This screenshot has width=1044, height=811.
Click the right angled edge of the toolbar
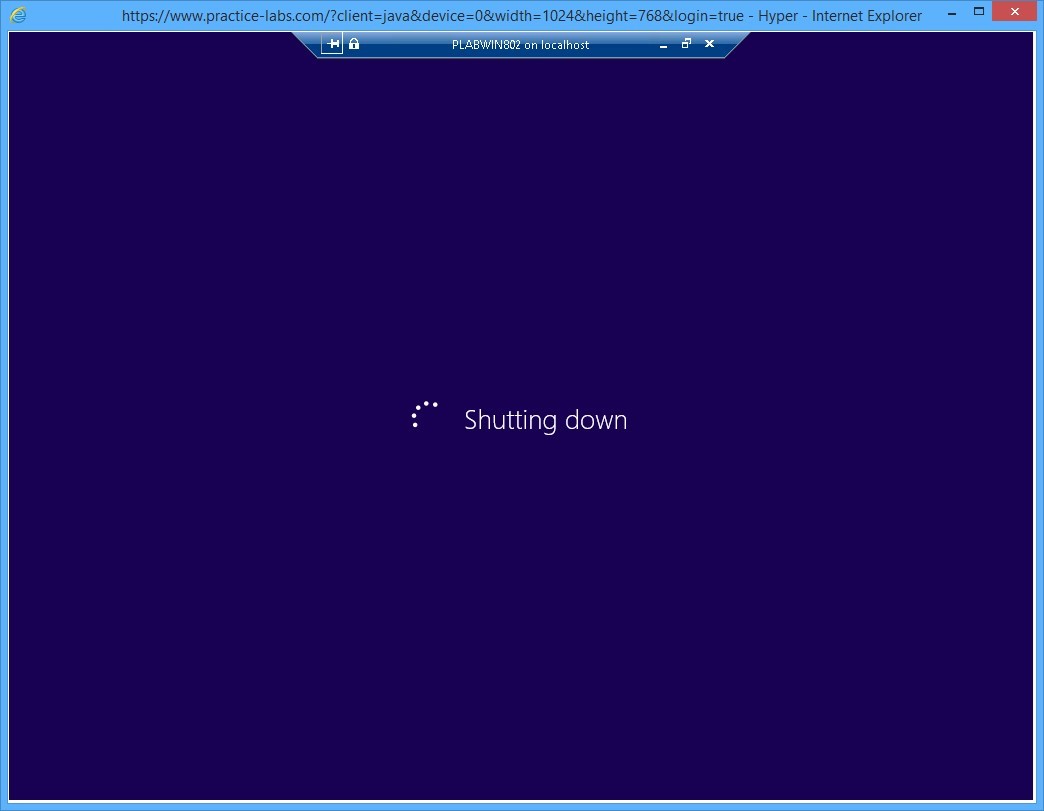733,44
